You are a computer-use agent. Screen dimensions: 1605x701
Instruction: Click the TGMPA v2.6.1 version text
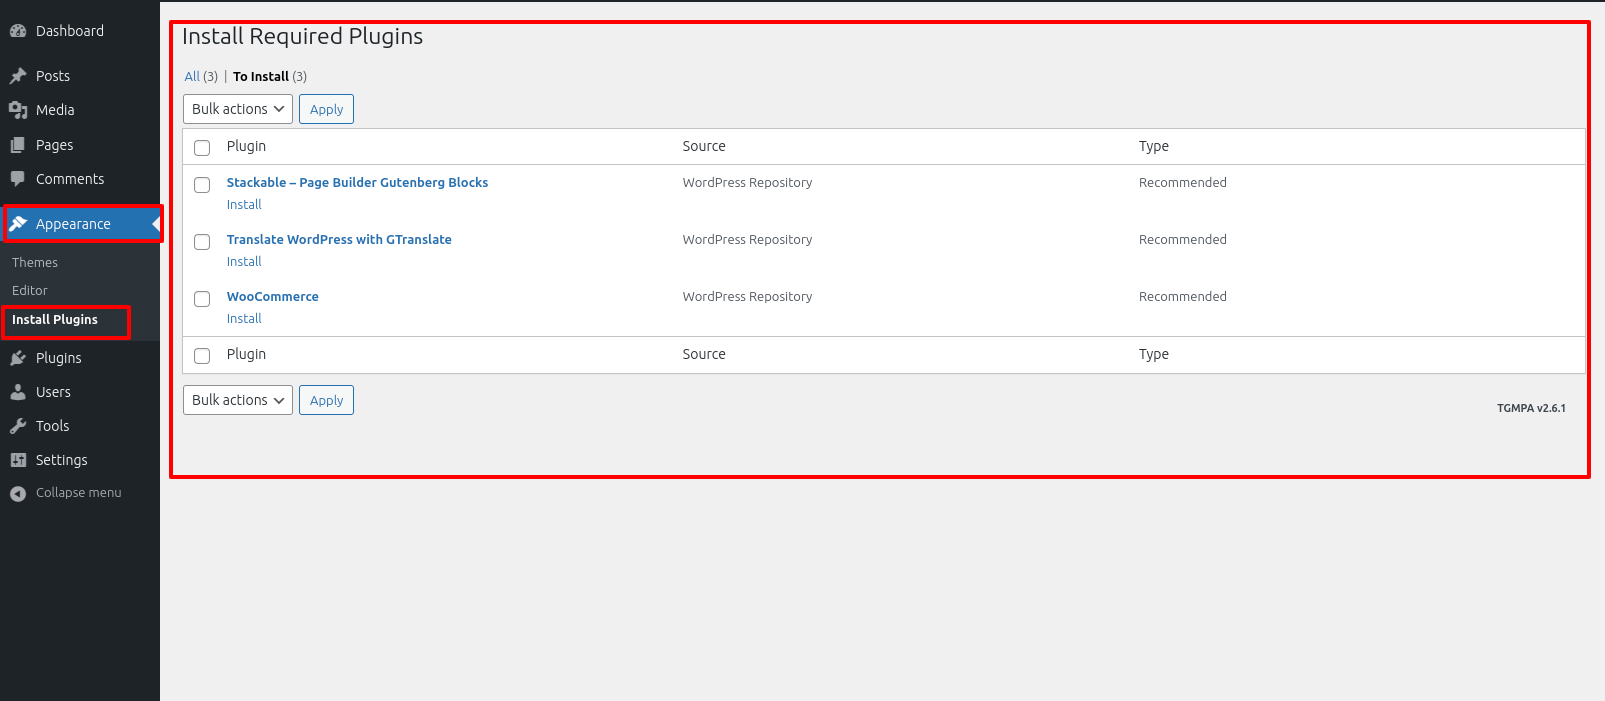[1531, 408]
